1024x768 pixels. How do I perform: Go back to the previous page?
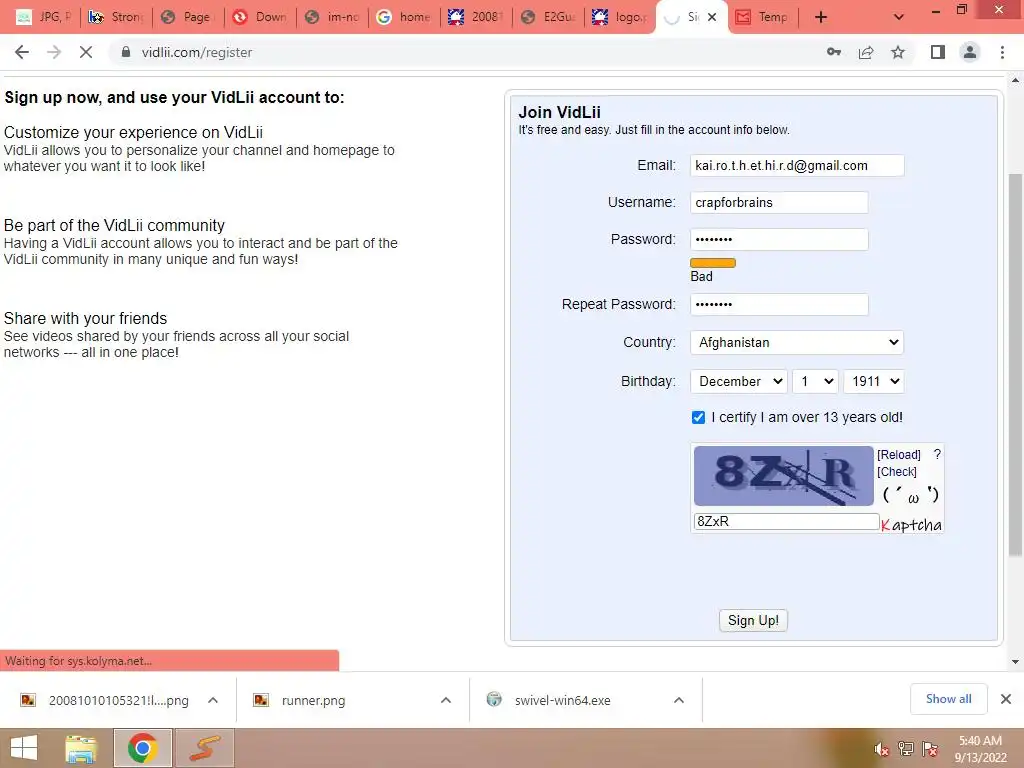(22, 52)
